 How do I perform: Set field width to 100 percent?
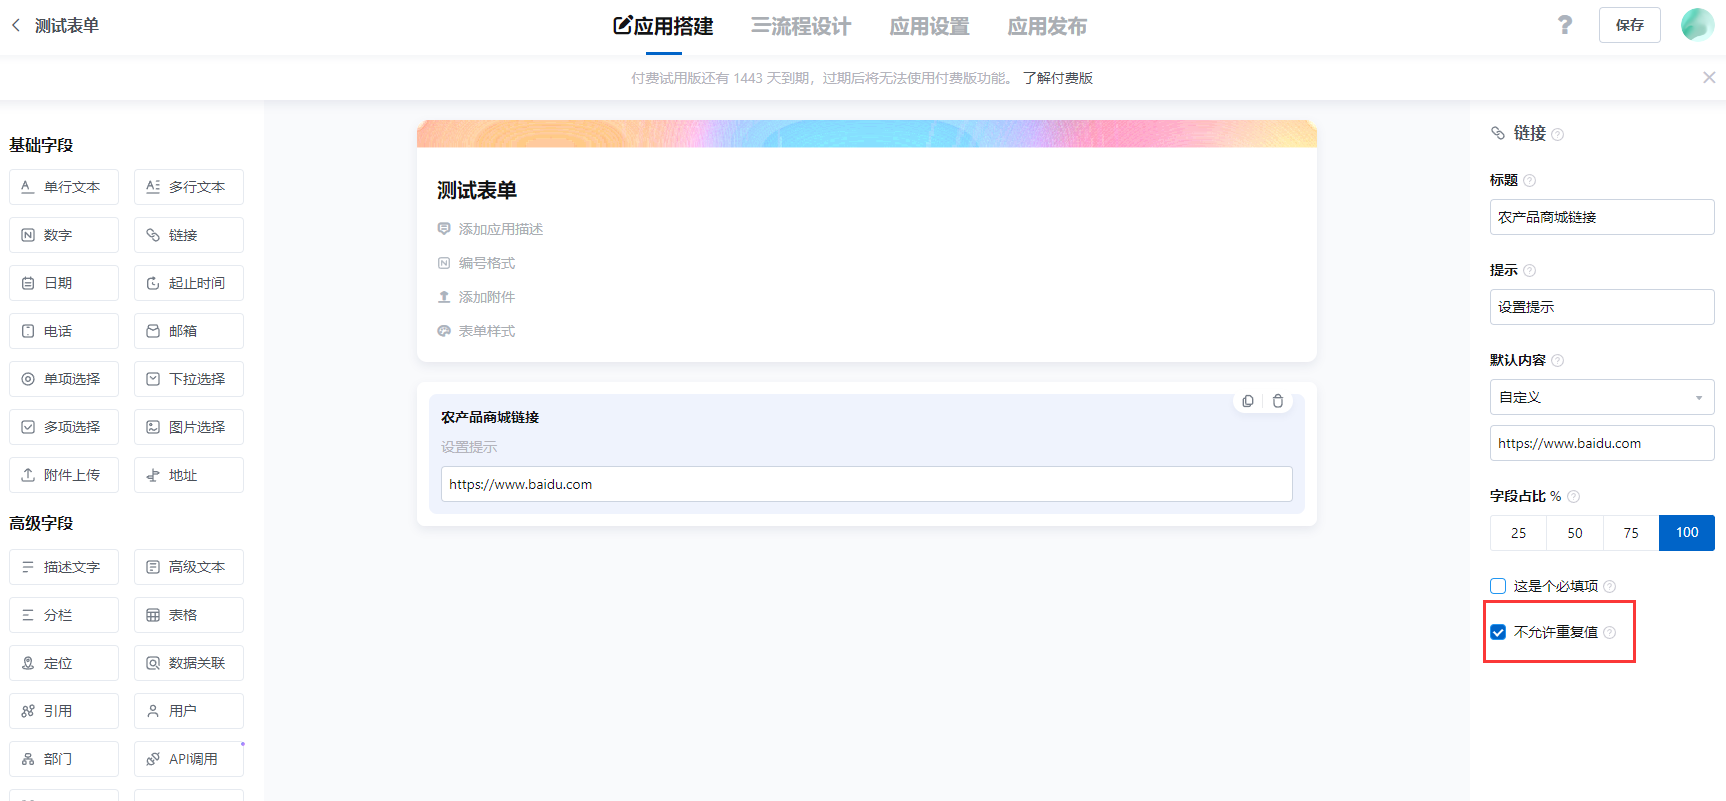[x=1687, y=533]
